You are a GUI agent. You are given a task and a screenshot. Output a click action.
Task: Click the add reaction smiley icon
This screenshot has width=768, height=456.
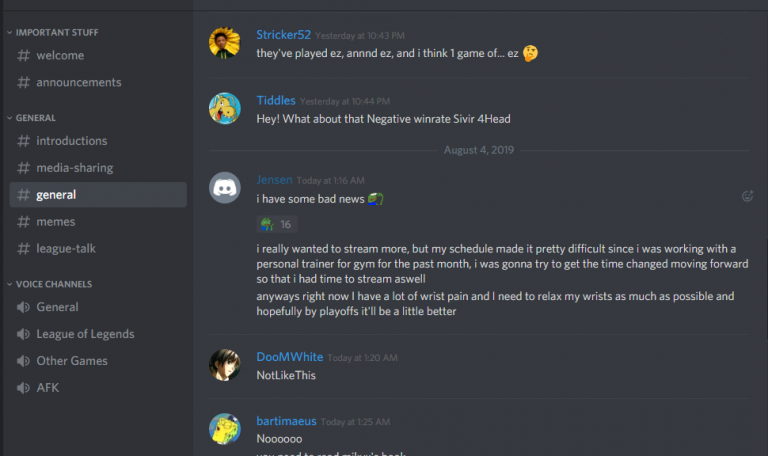[747, 196]
